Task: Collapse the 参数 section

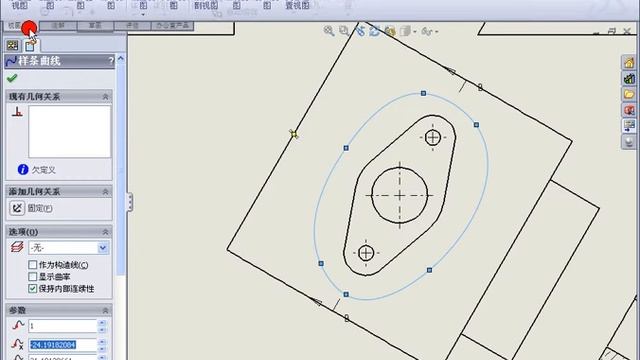Action: pyautogui.click(x=105, y=311)
